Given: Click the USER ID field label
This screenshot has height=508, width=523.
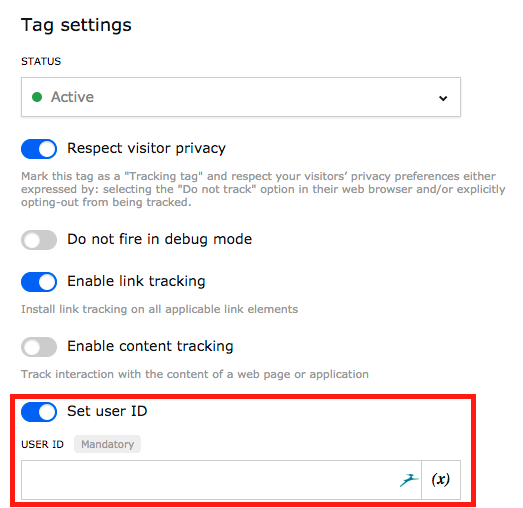Looking at the screenshot, I should pos(42,444).
